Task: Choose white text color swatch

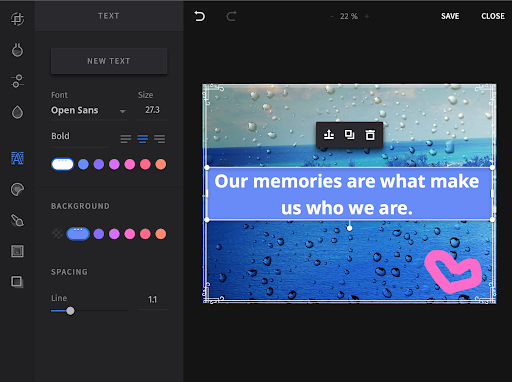Action: 62,164
